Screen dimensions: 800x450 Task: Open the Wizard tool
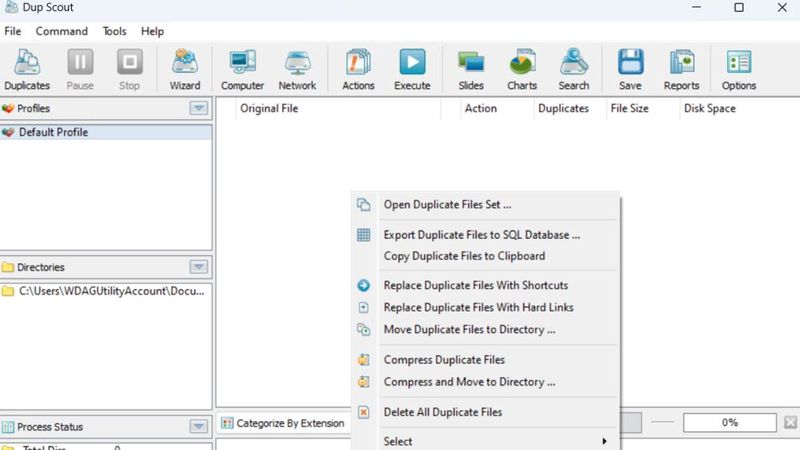coord(185,68)
